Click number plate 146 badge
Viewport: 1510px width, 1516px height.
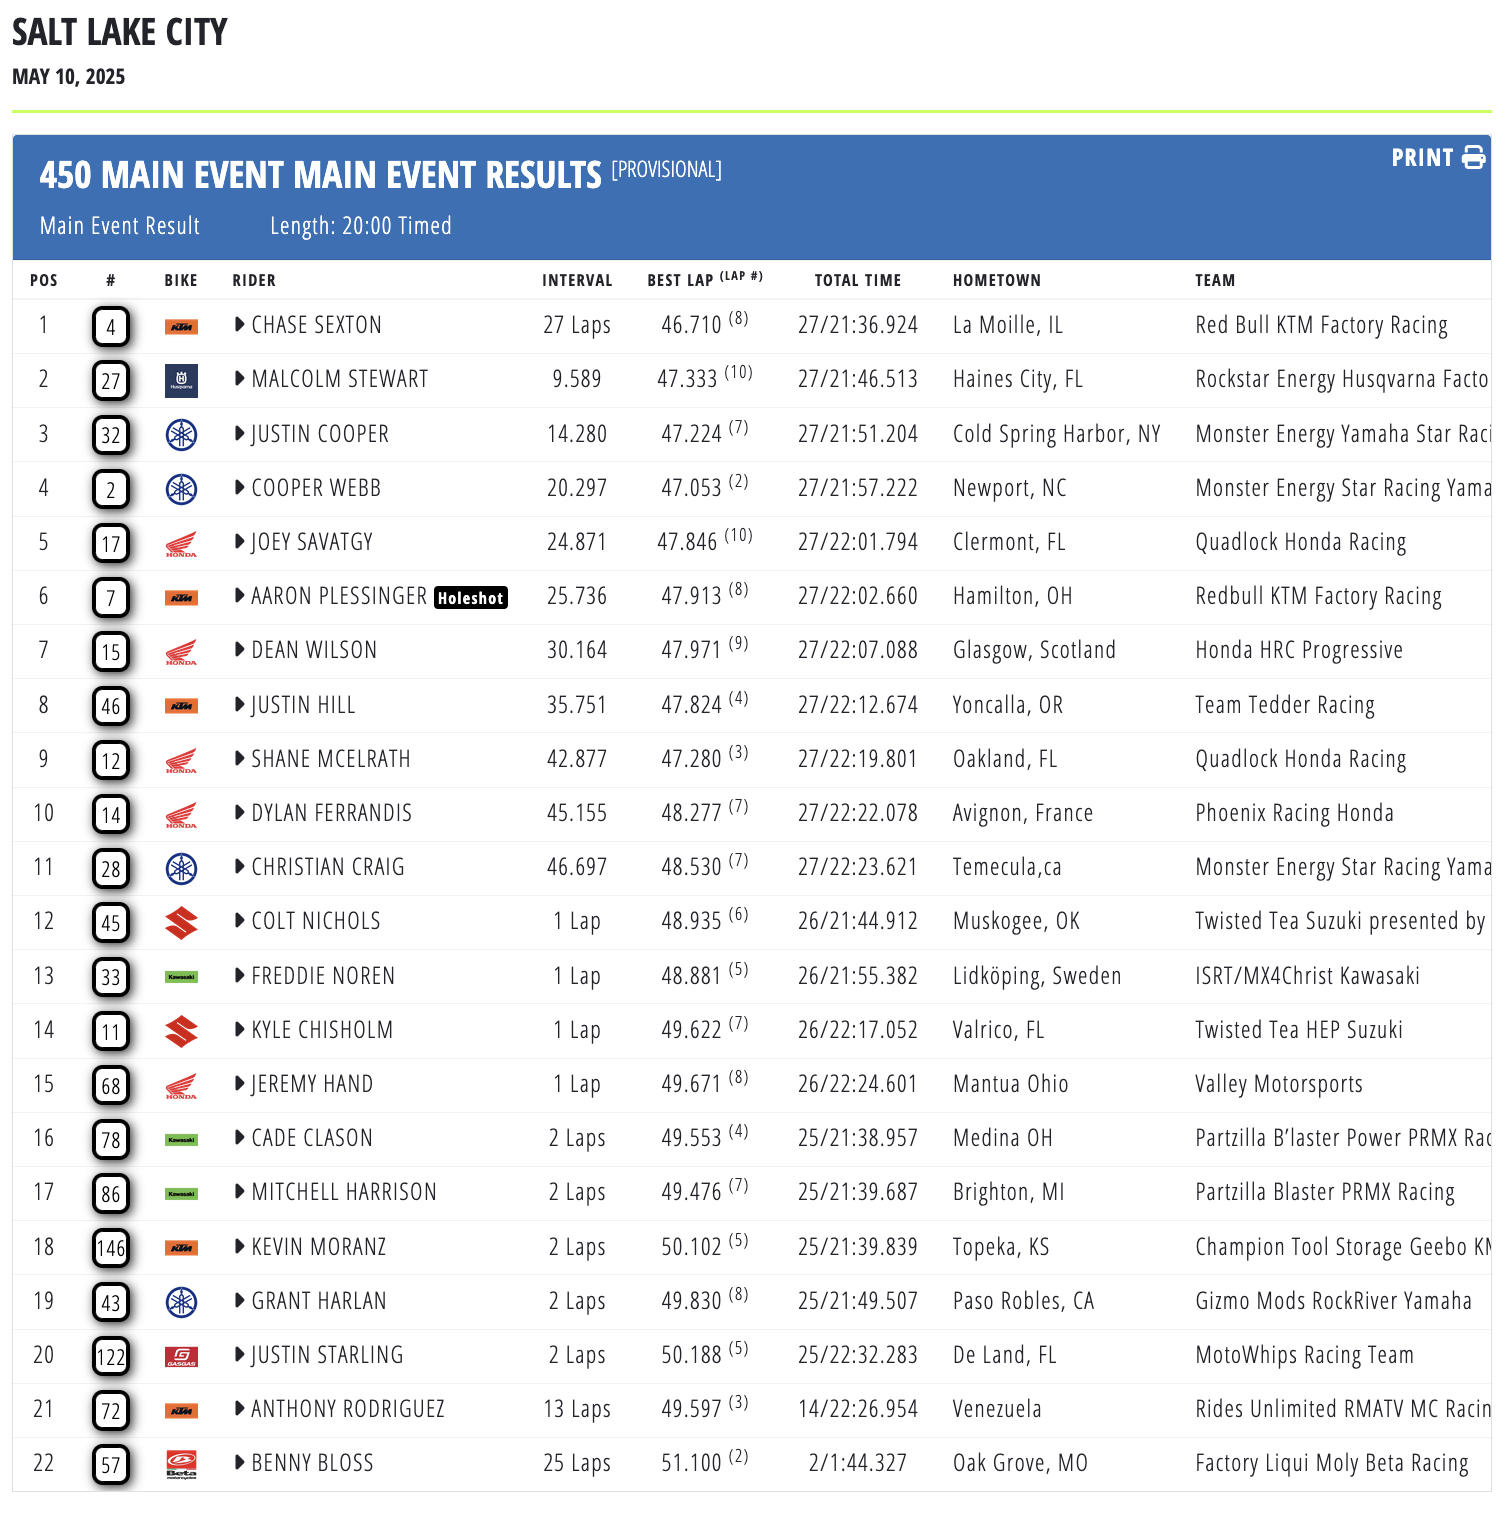pyautogui.click(x=111, y=1248)
